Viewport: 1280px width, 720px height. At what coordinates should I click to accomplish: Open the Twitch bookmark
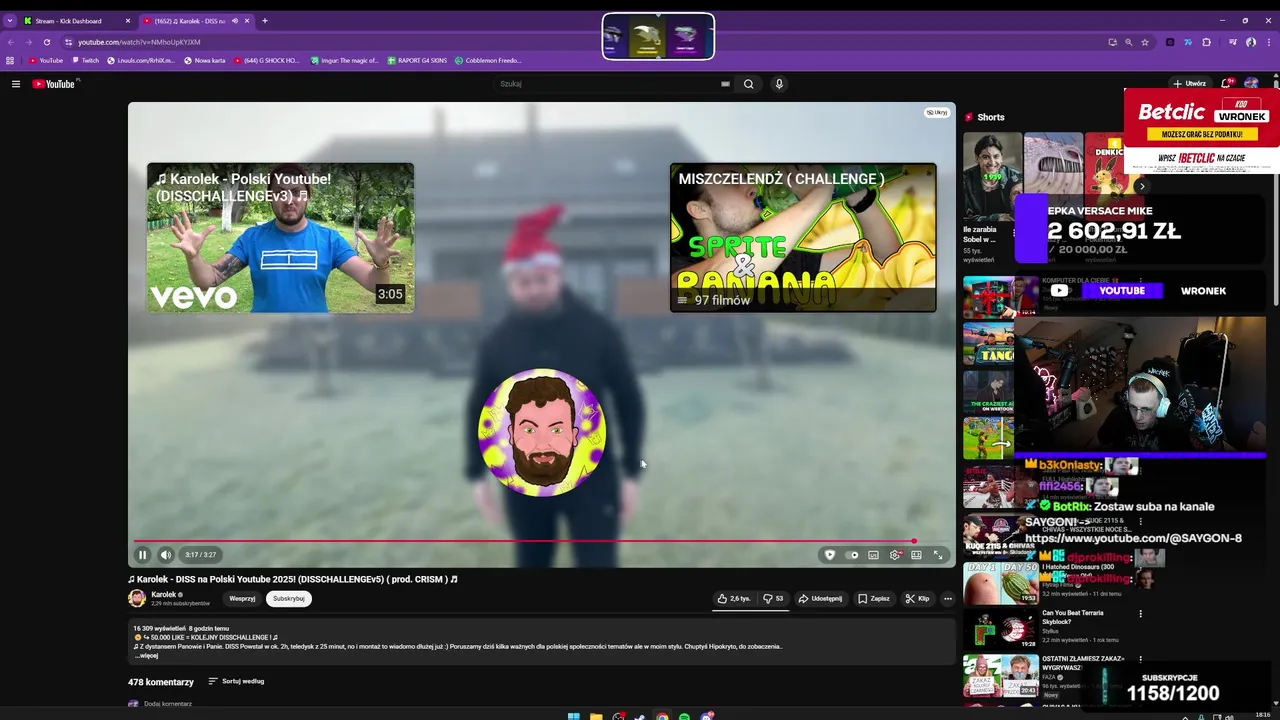pyautogui.click(x=85, y=61)
